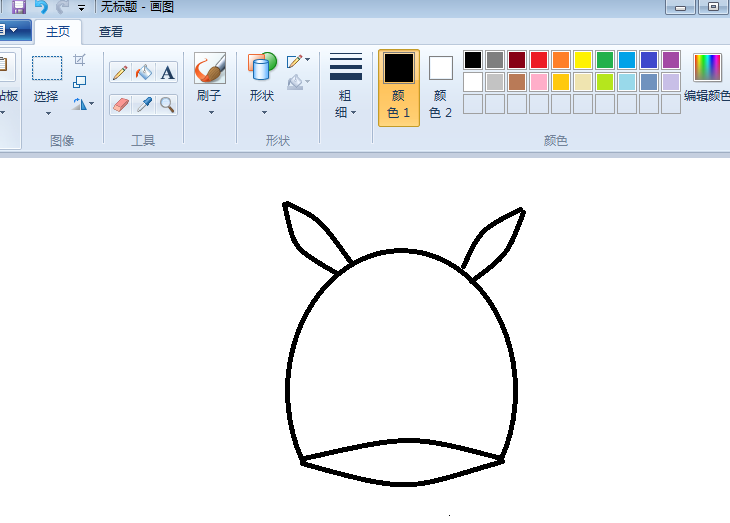Pick the black color swatch
Viewport: 730px width, 523px height.
pyautogui.click(x=473, y=60)
